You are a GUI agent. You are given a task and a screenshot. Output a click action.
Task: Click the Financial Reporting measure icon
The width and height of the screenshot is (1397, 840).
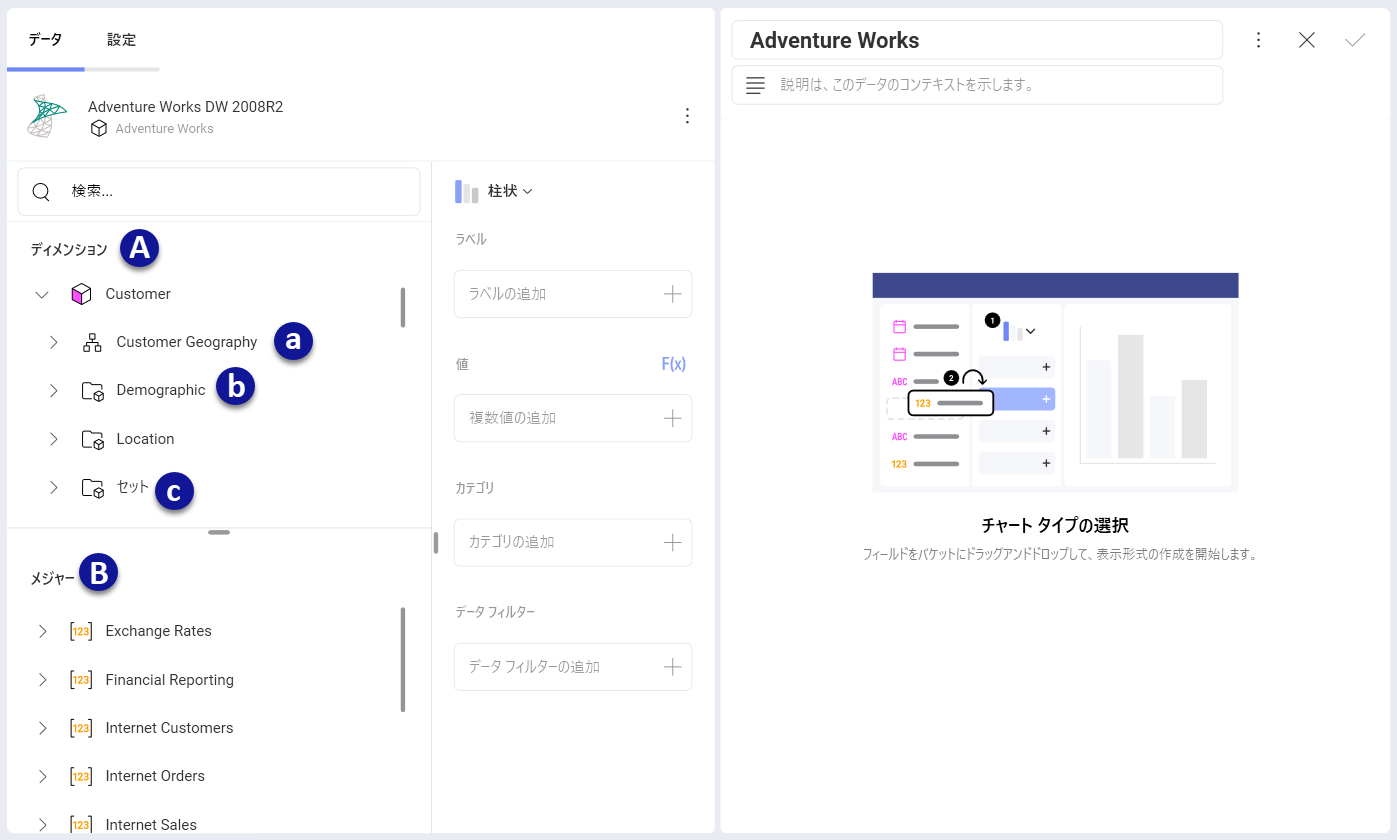click(82, 680)
